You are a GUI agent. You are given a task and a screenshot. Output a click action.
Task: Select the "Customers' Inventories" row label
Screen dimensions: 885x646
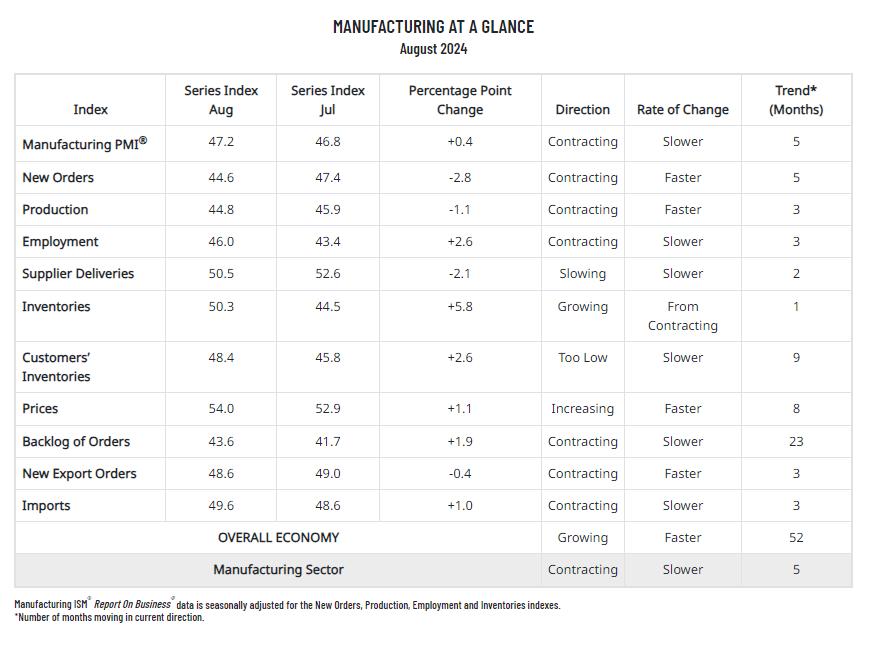pyautogui.click(x=57, y=367)
